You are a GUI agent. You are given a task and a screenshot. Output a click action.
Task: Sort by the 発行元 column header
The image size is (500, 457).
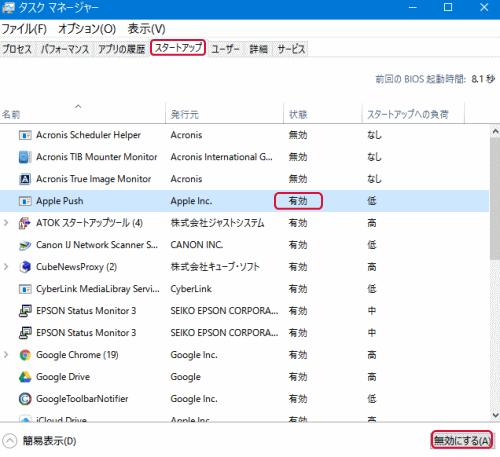(225, 114)
